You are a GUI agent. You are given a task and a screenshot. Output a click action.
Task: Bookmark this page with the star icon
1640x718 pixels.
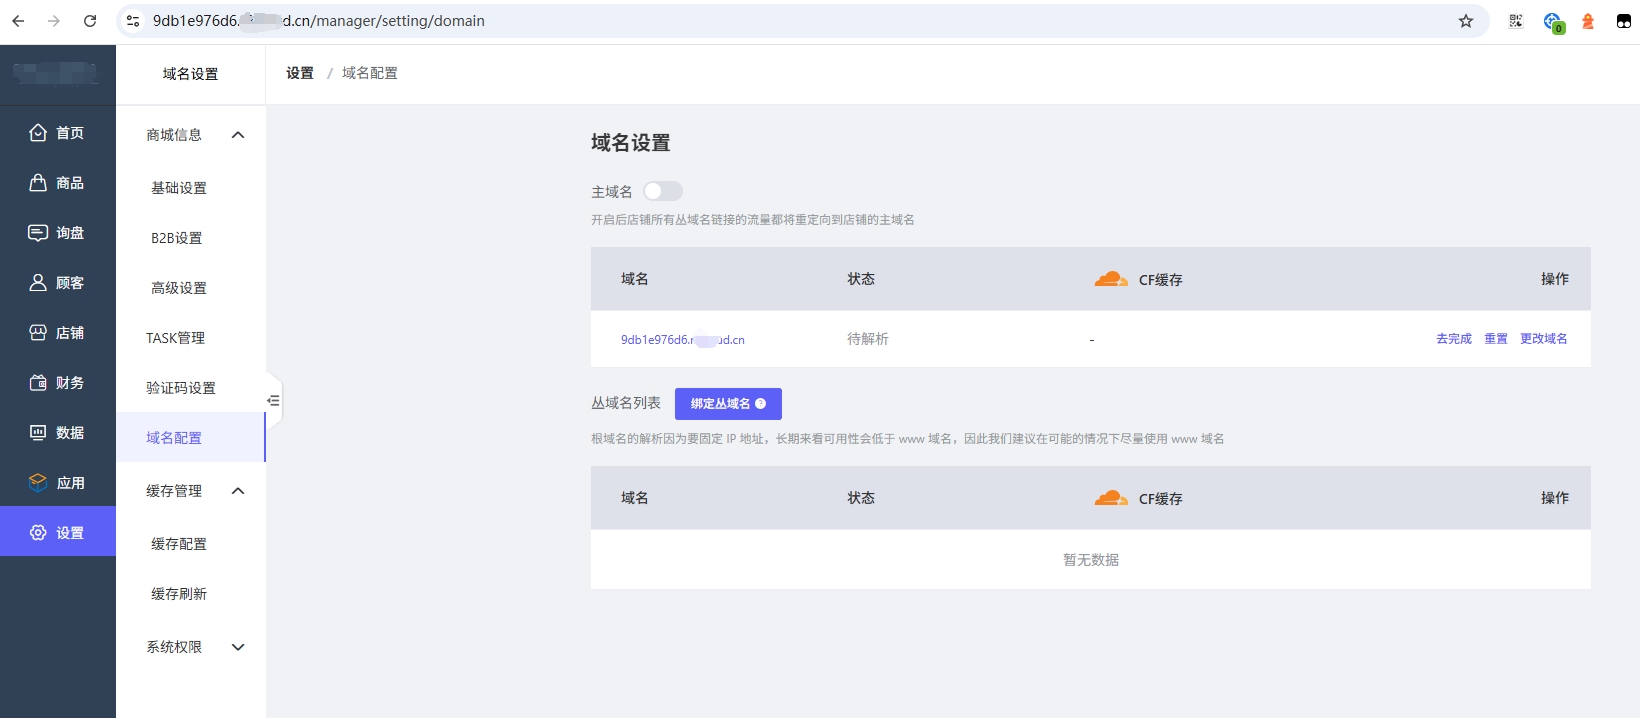click(x=1466, y=21)
